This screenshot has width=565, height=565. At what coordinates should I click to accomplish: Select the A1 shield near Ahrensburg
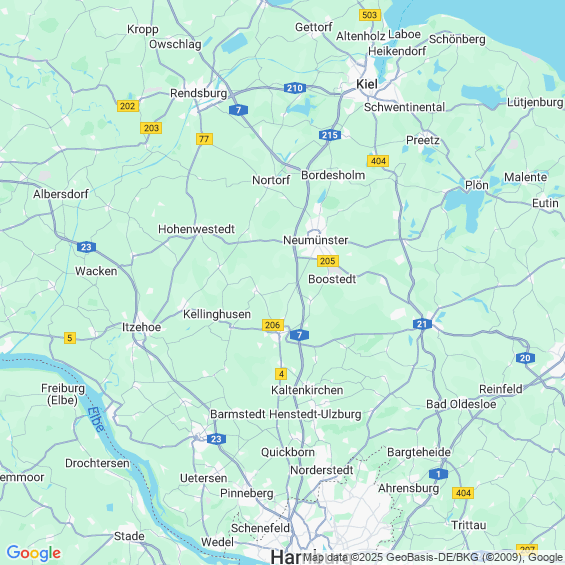coord(438,474)
